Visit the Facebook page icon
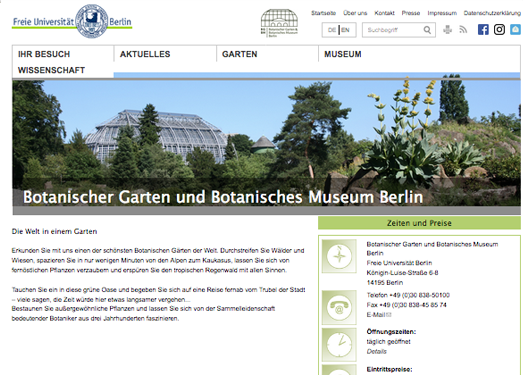This screenshot has width=523, height=375. pos(483,30)
